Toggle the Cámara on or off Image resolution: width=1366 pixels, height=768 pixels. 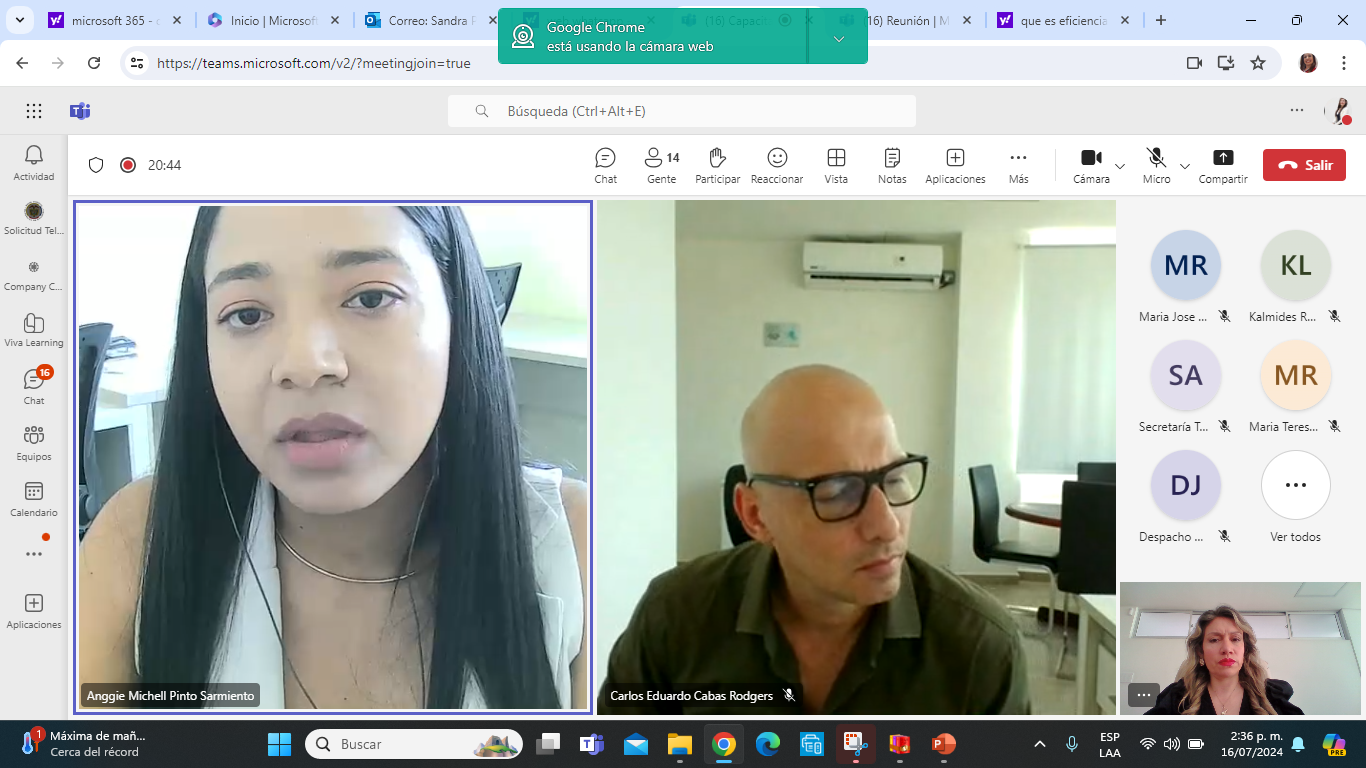1091,166
